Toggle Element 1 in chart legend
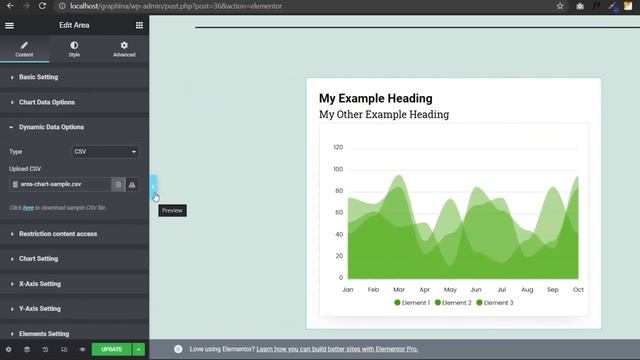The image size is (640, 360). coord(412,303)
